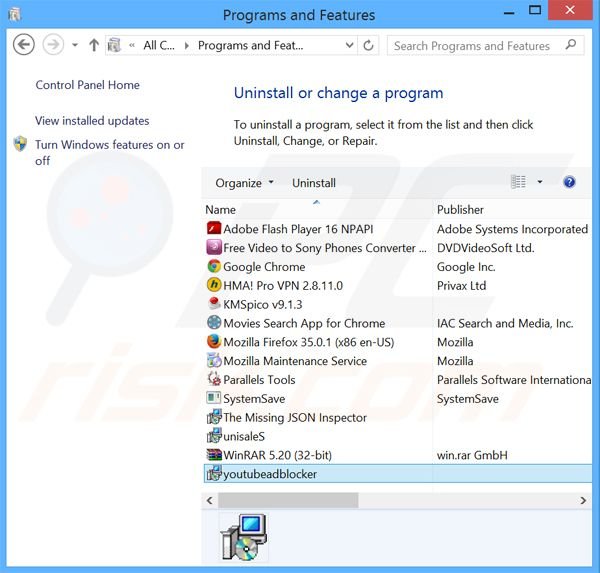Refresh the Programs and Features list
This screenshot has height=573, width=600.
coord(368,45)
